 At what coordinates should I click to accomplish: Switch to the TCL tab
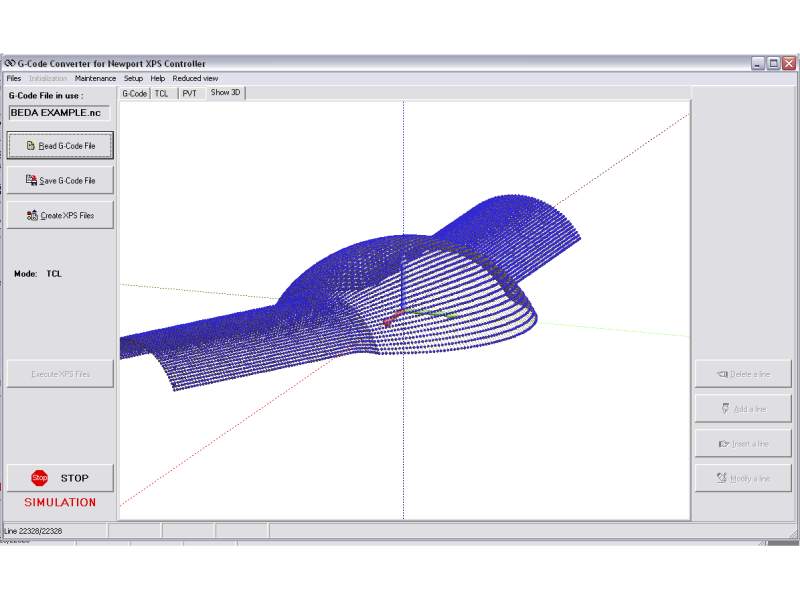tap(161, 93)
